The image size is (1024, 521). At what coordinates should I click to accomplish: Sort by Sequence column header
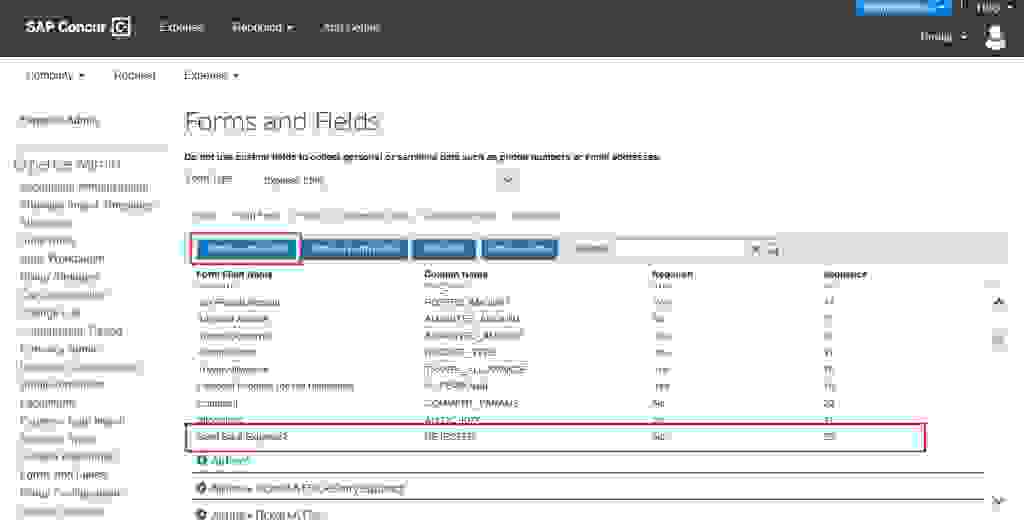coord(845,275)
